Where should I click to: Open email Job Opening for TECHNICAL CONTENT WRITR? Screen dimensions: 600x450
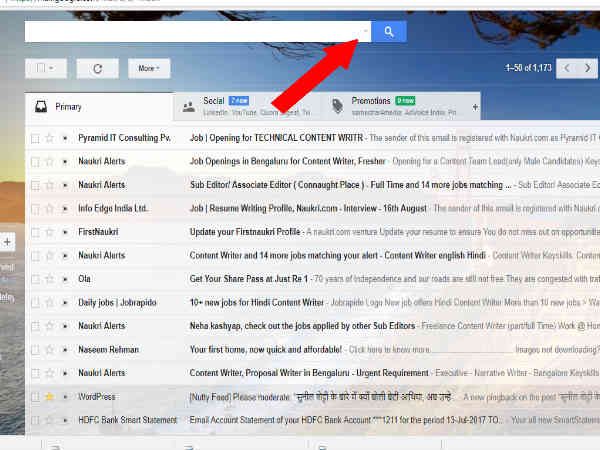[276, 138]
